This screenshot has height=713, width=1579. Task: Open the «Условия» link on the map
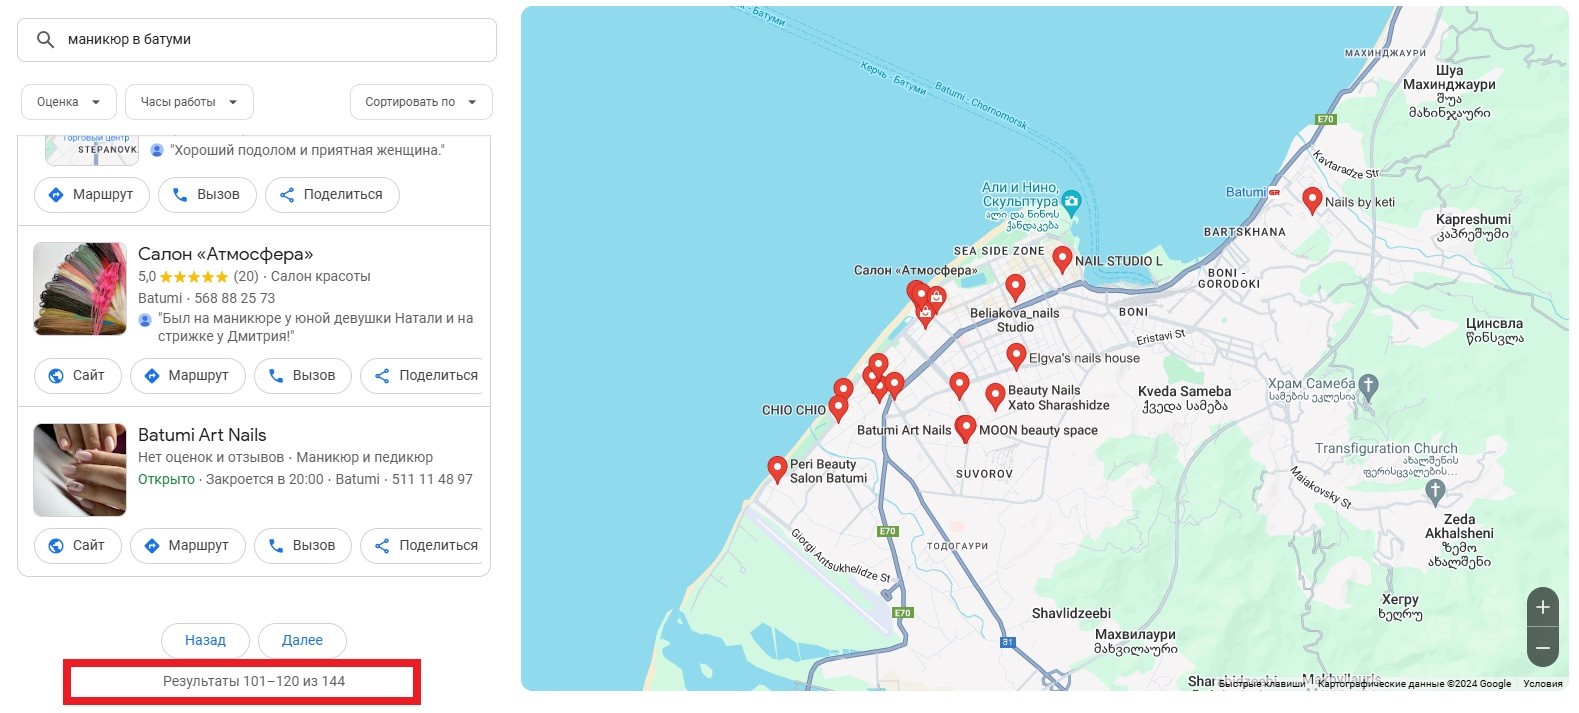[1542, 684]
